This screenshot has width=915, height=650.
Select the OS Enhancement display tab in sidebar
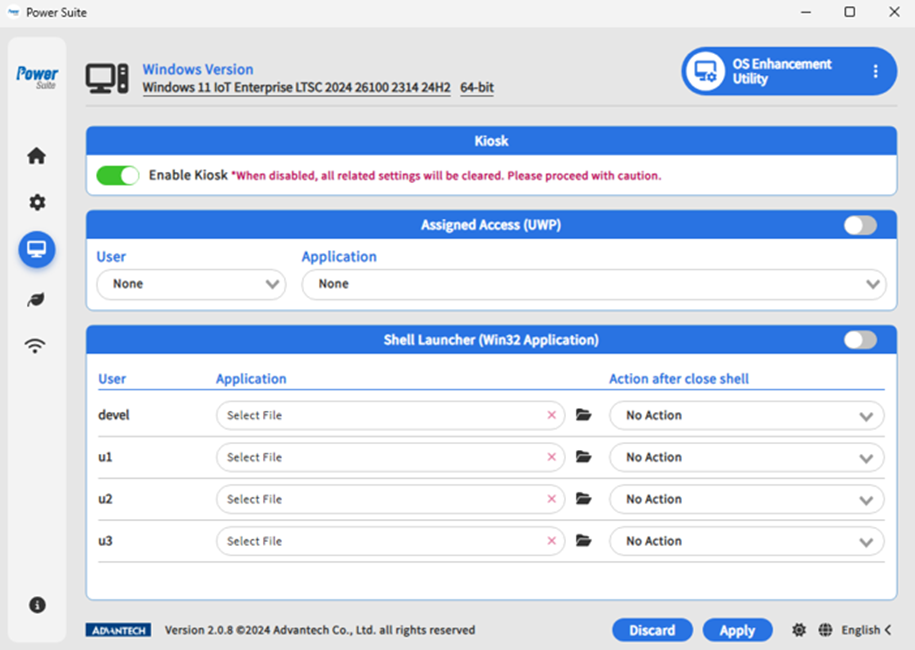click(36, 250)
